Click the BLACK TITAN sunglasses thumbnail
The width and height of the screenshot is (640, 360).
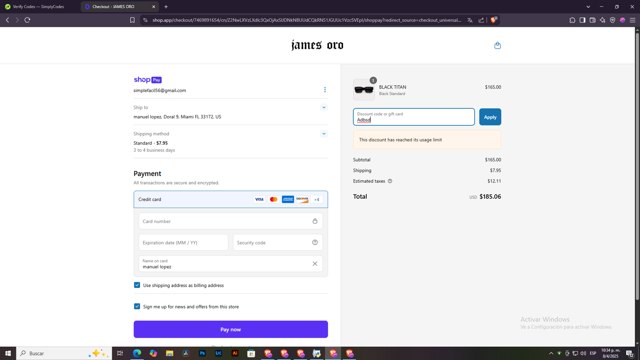tap(364, 90)
